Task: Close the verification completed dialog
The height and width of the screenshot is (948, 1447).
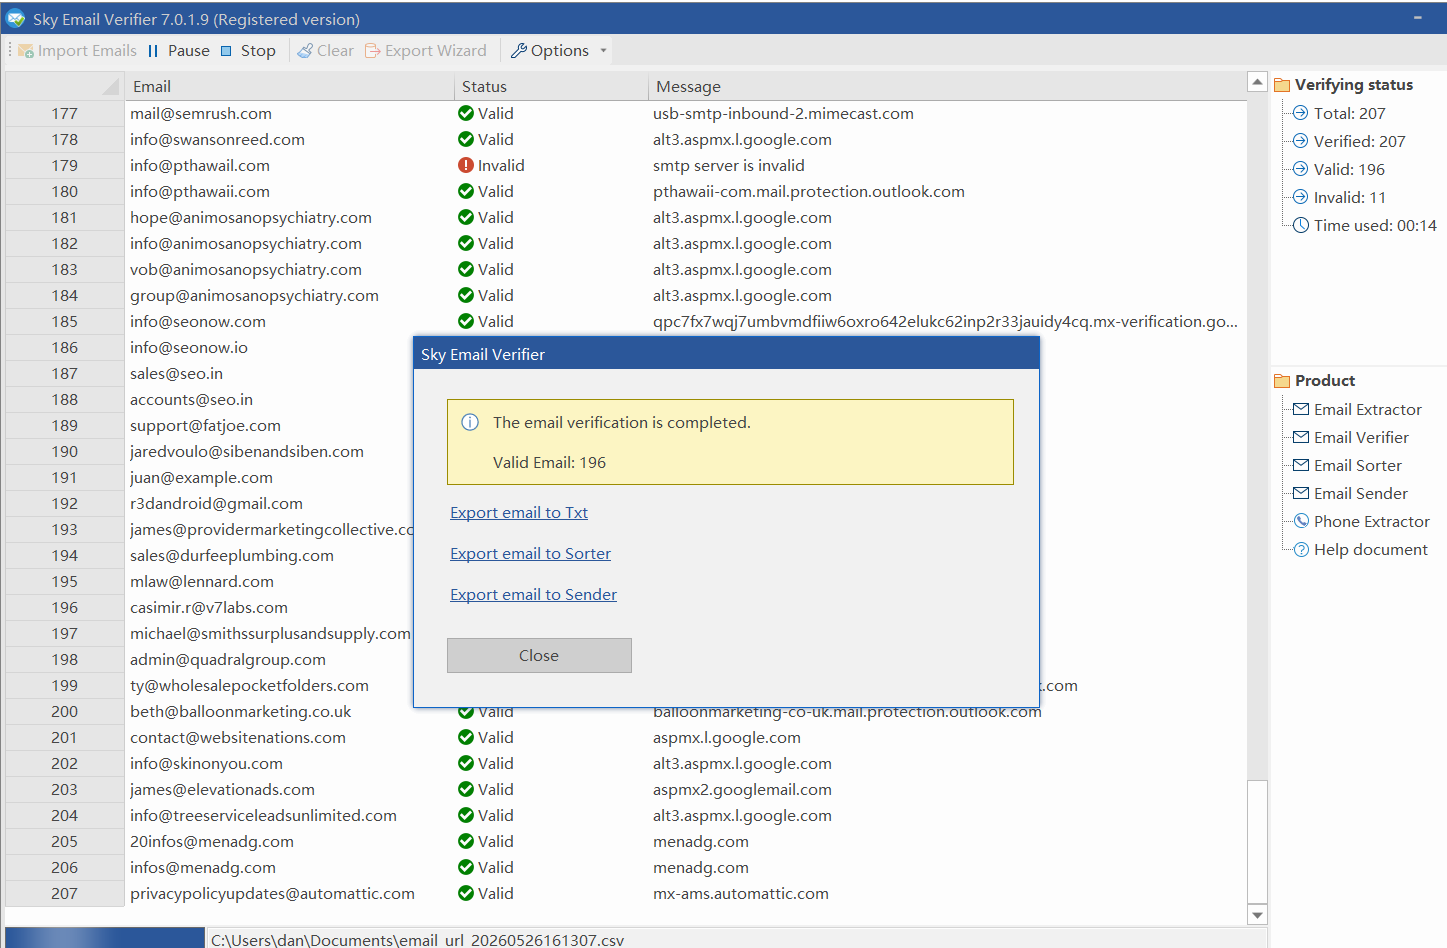Action: coord(539,656)
